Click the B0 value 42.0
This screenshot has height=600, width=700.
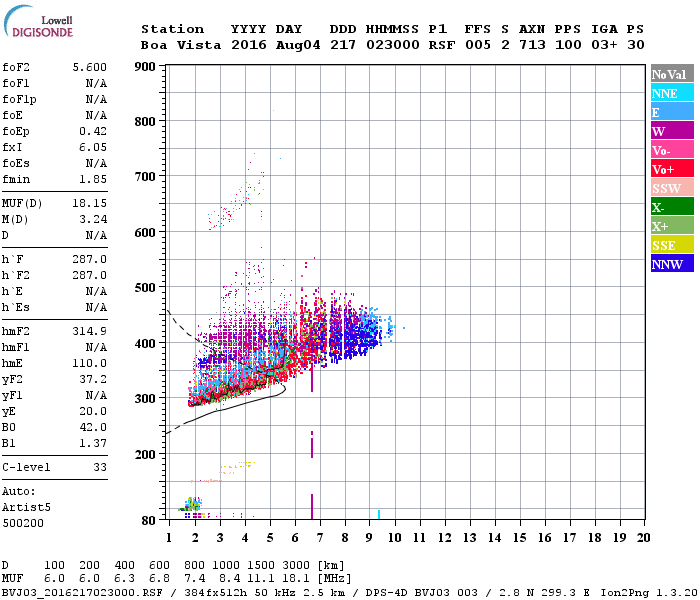(x=93, y=427)
